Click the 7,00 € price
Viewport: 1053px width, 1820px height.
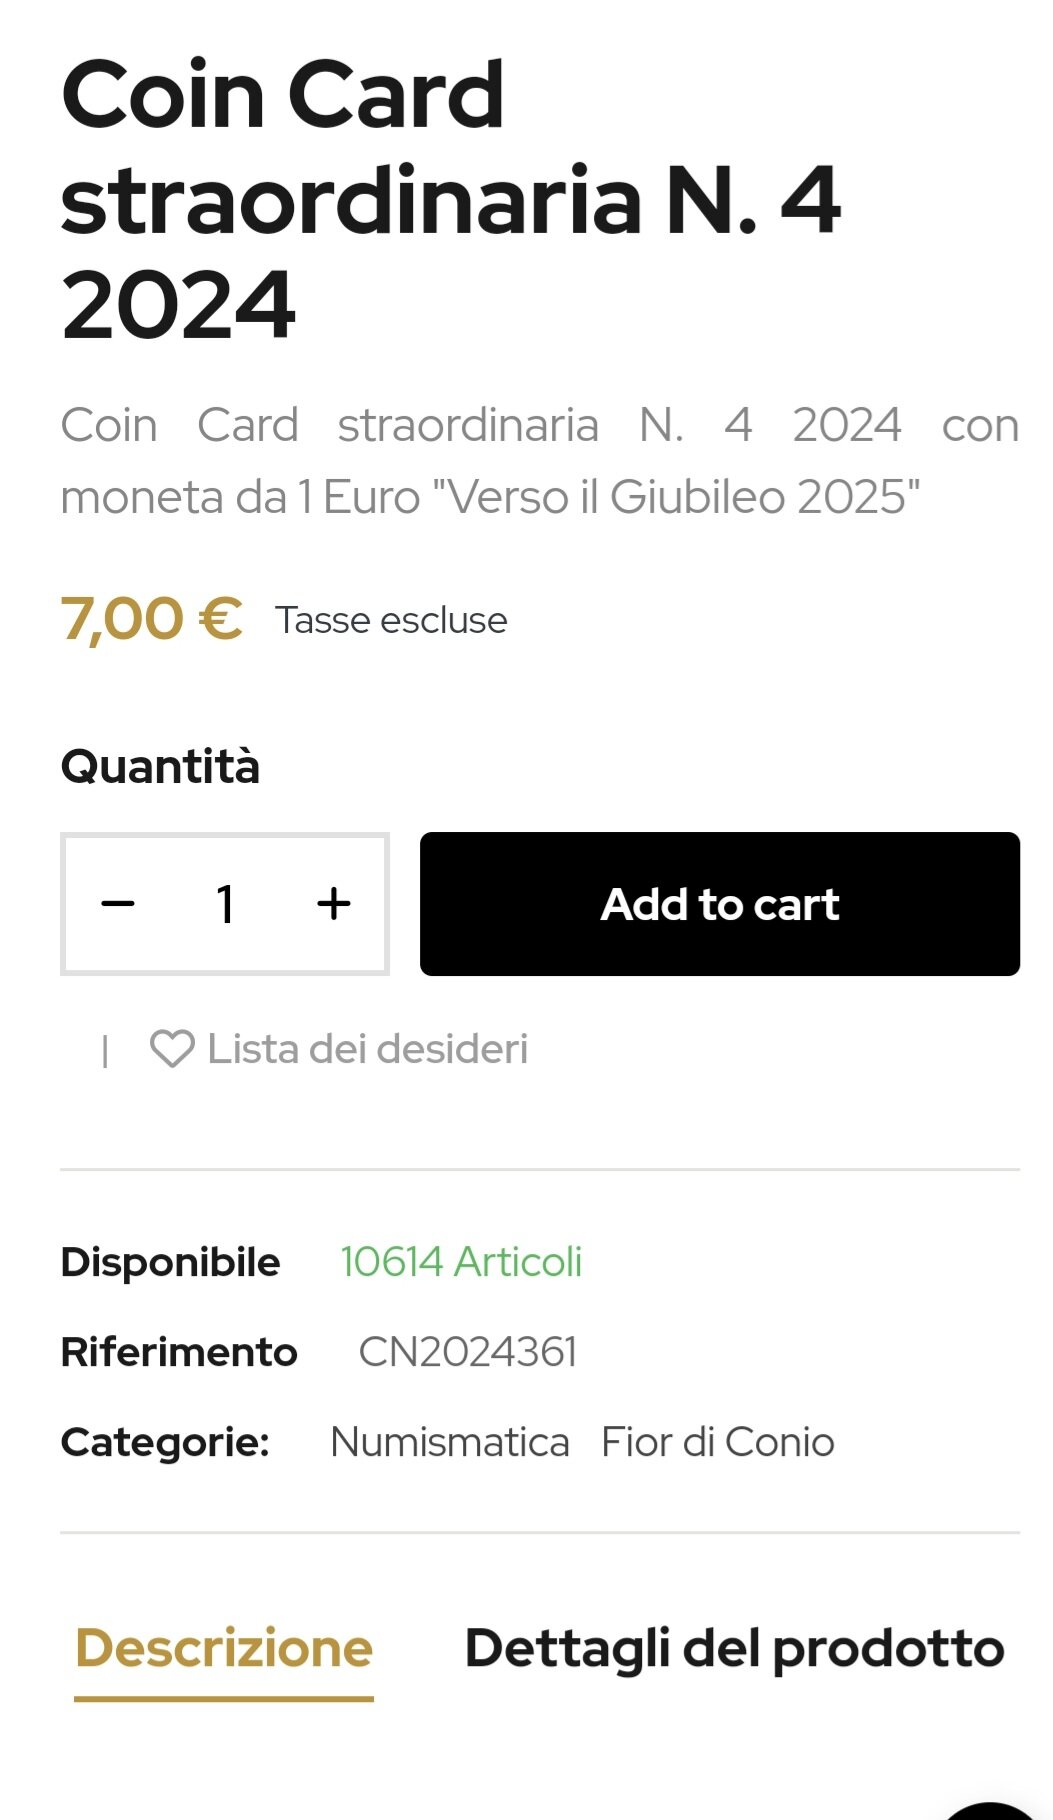pos(151,619)
